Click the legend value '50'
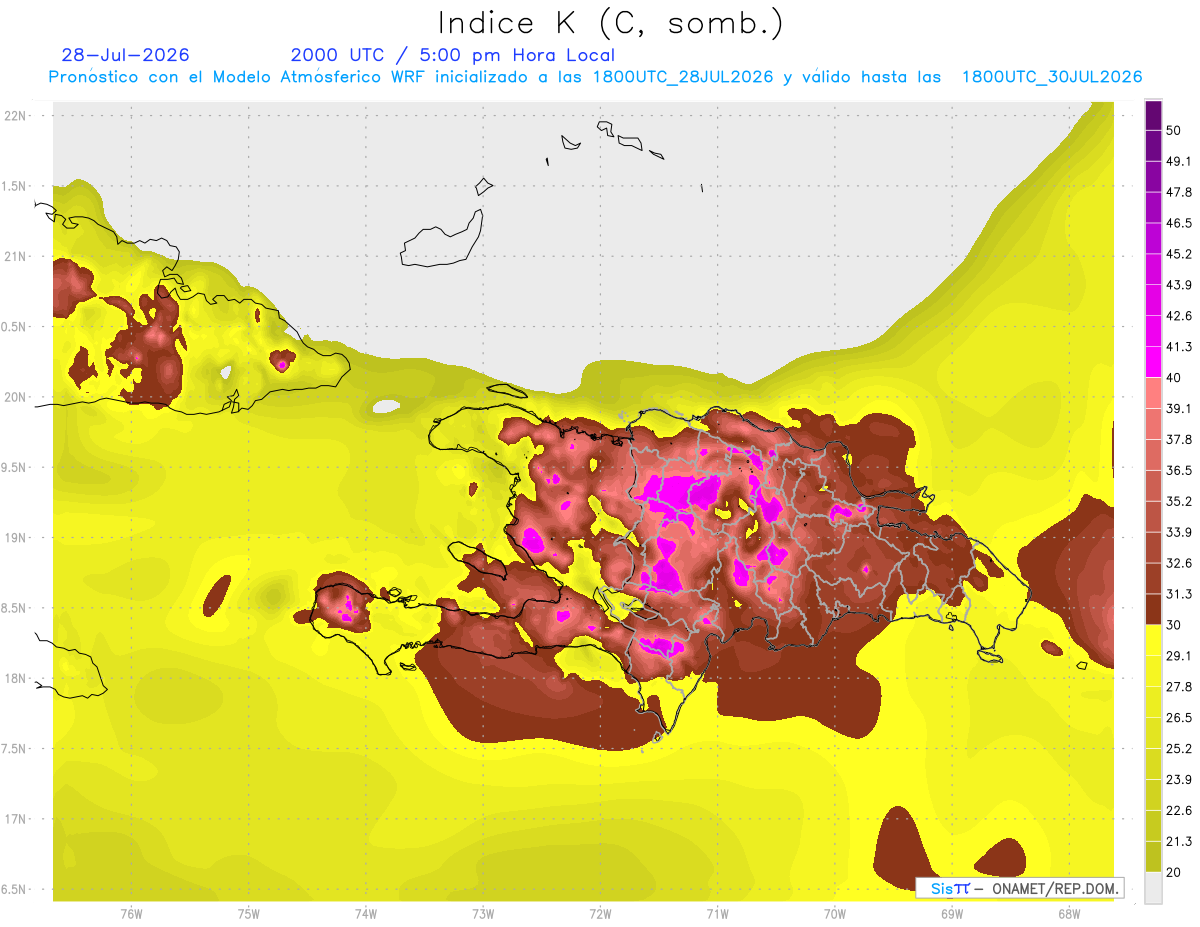Viewport: 1200px width, 927px height. click(1174, 131)
